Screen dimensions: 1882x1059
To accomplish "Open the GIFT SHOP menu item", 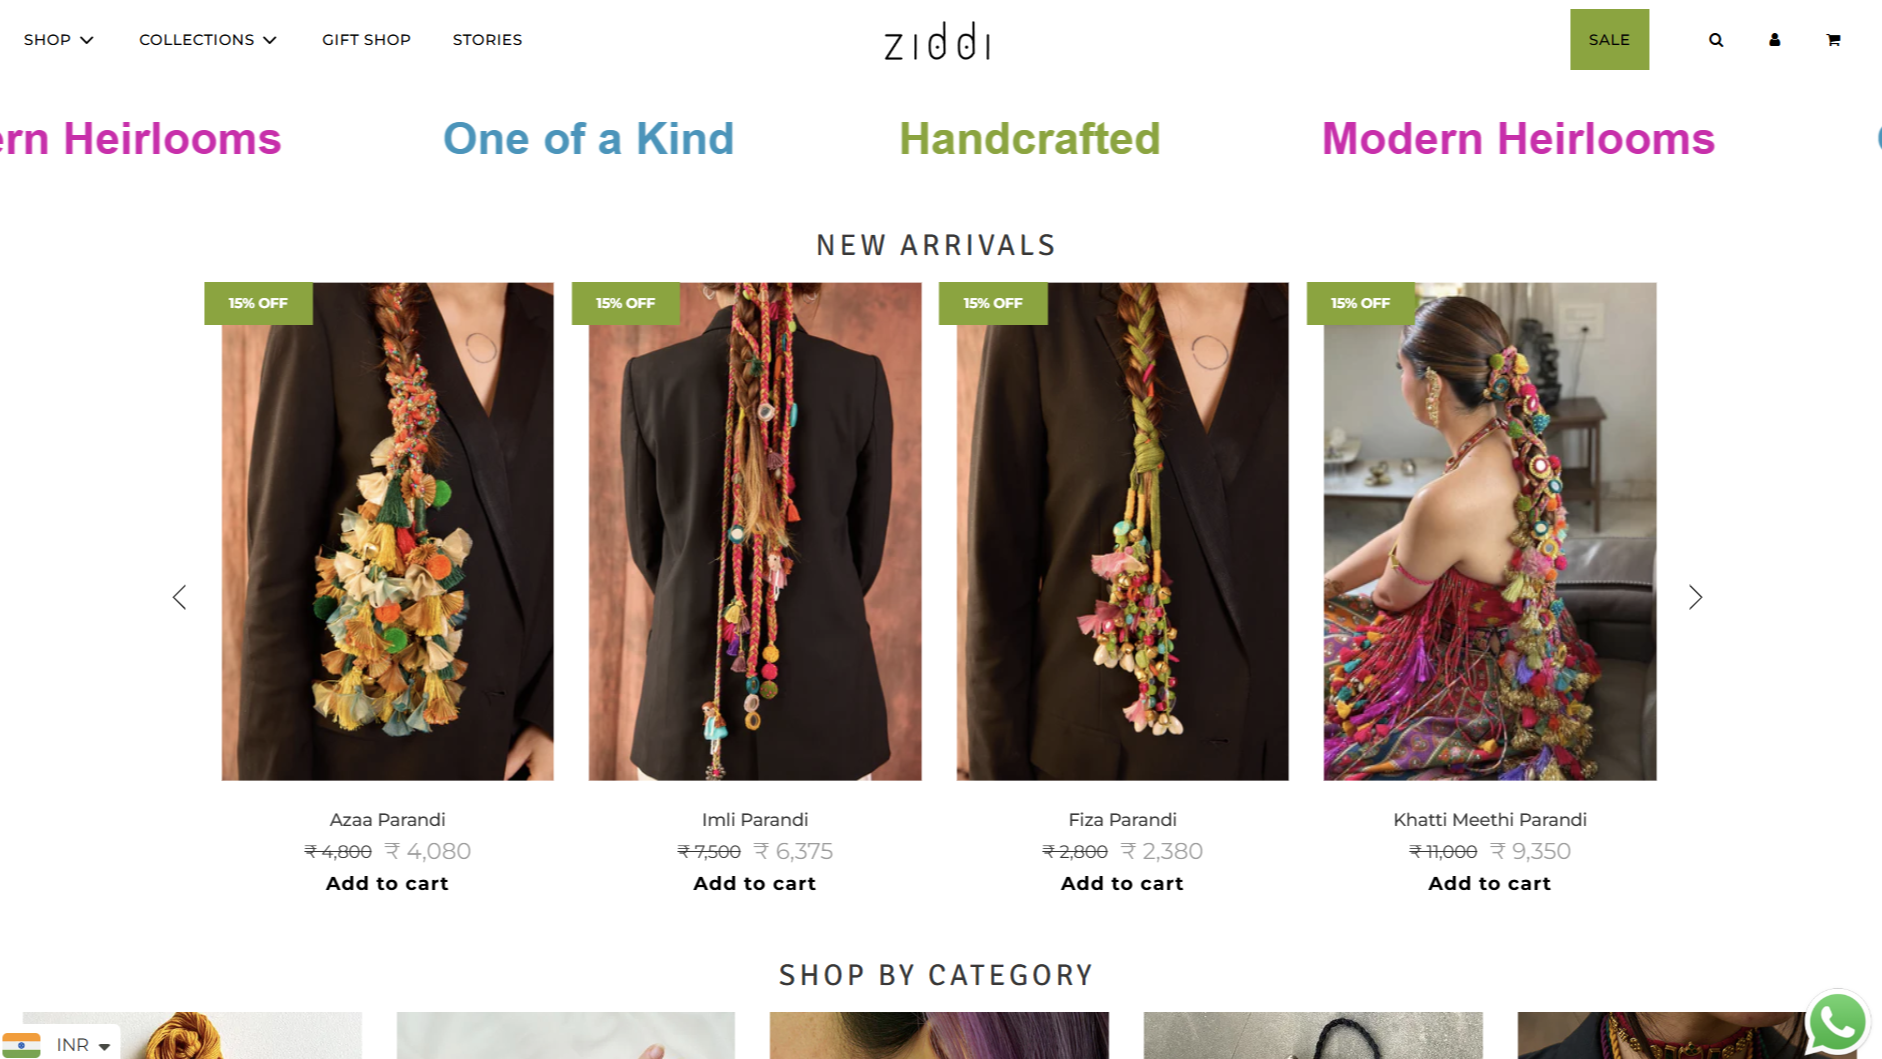I will (366, 40).
